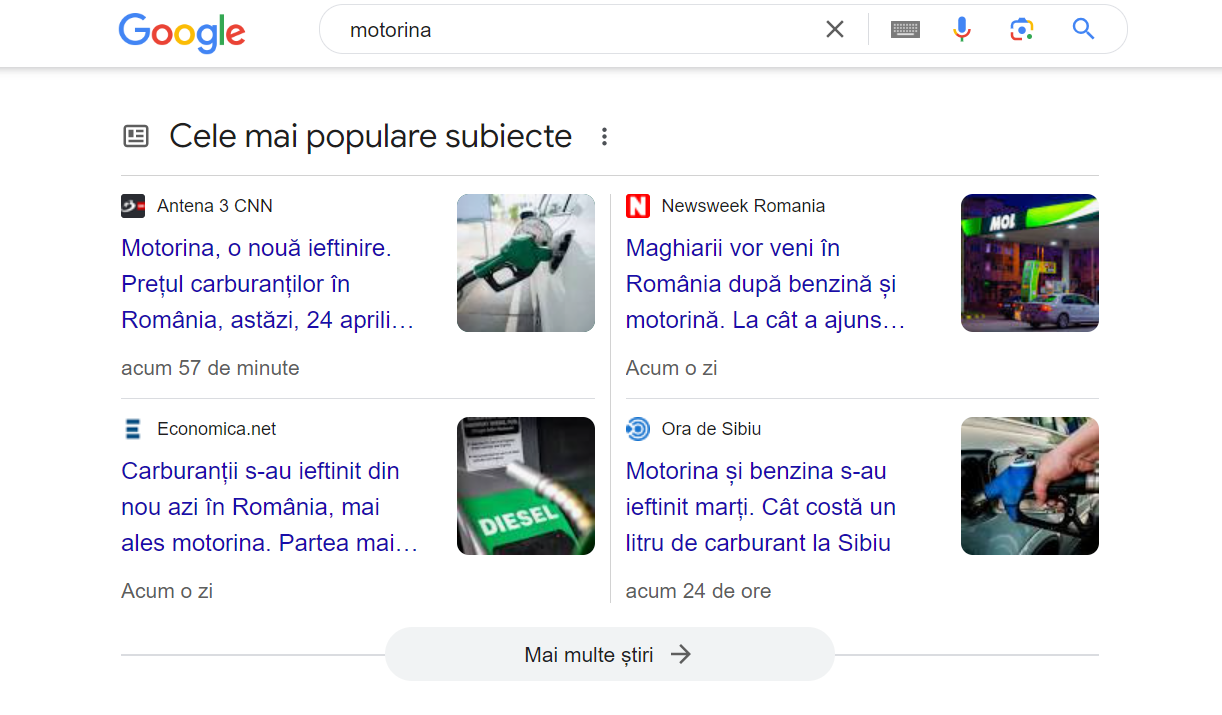Click Ora de Sibiu source logo
The width and height of the screenshot is (1222, 715).
[x=638, y=429]
